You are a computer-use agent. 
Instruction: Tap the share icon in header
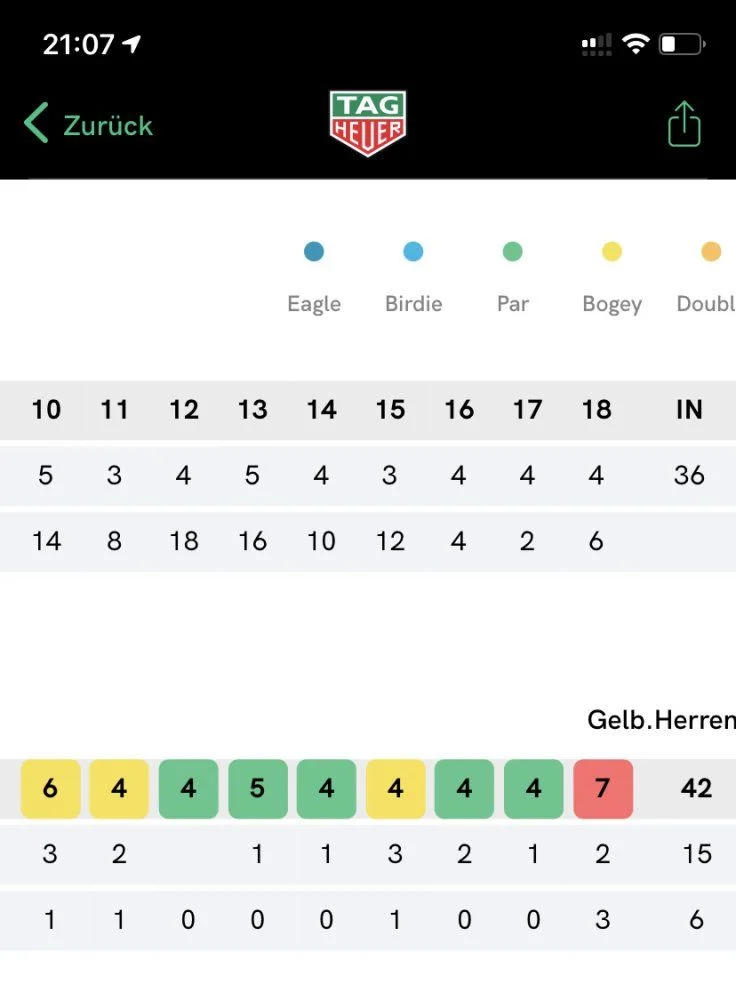(x=684, y=124)
